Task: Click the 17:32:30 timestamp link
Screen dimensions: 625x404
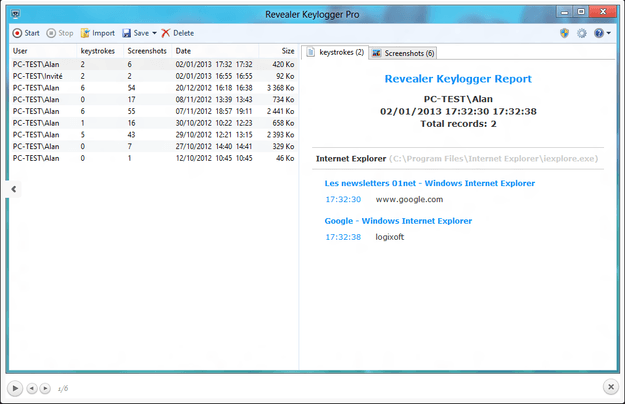Action: click(343, 199)
